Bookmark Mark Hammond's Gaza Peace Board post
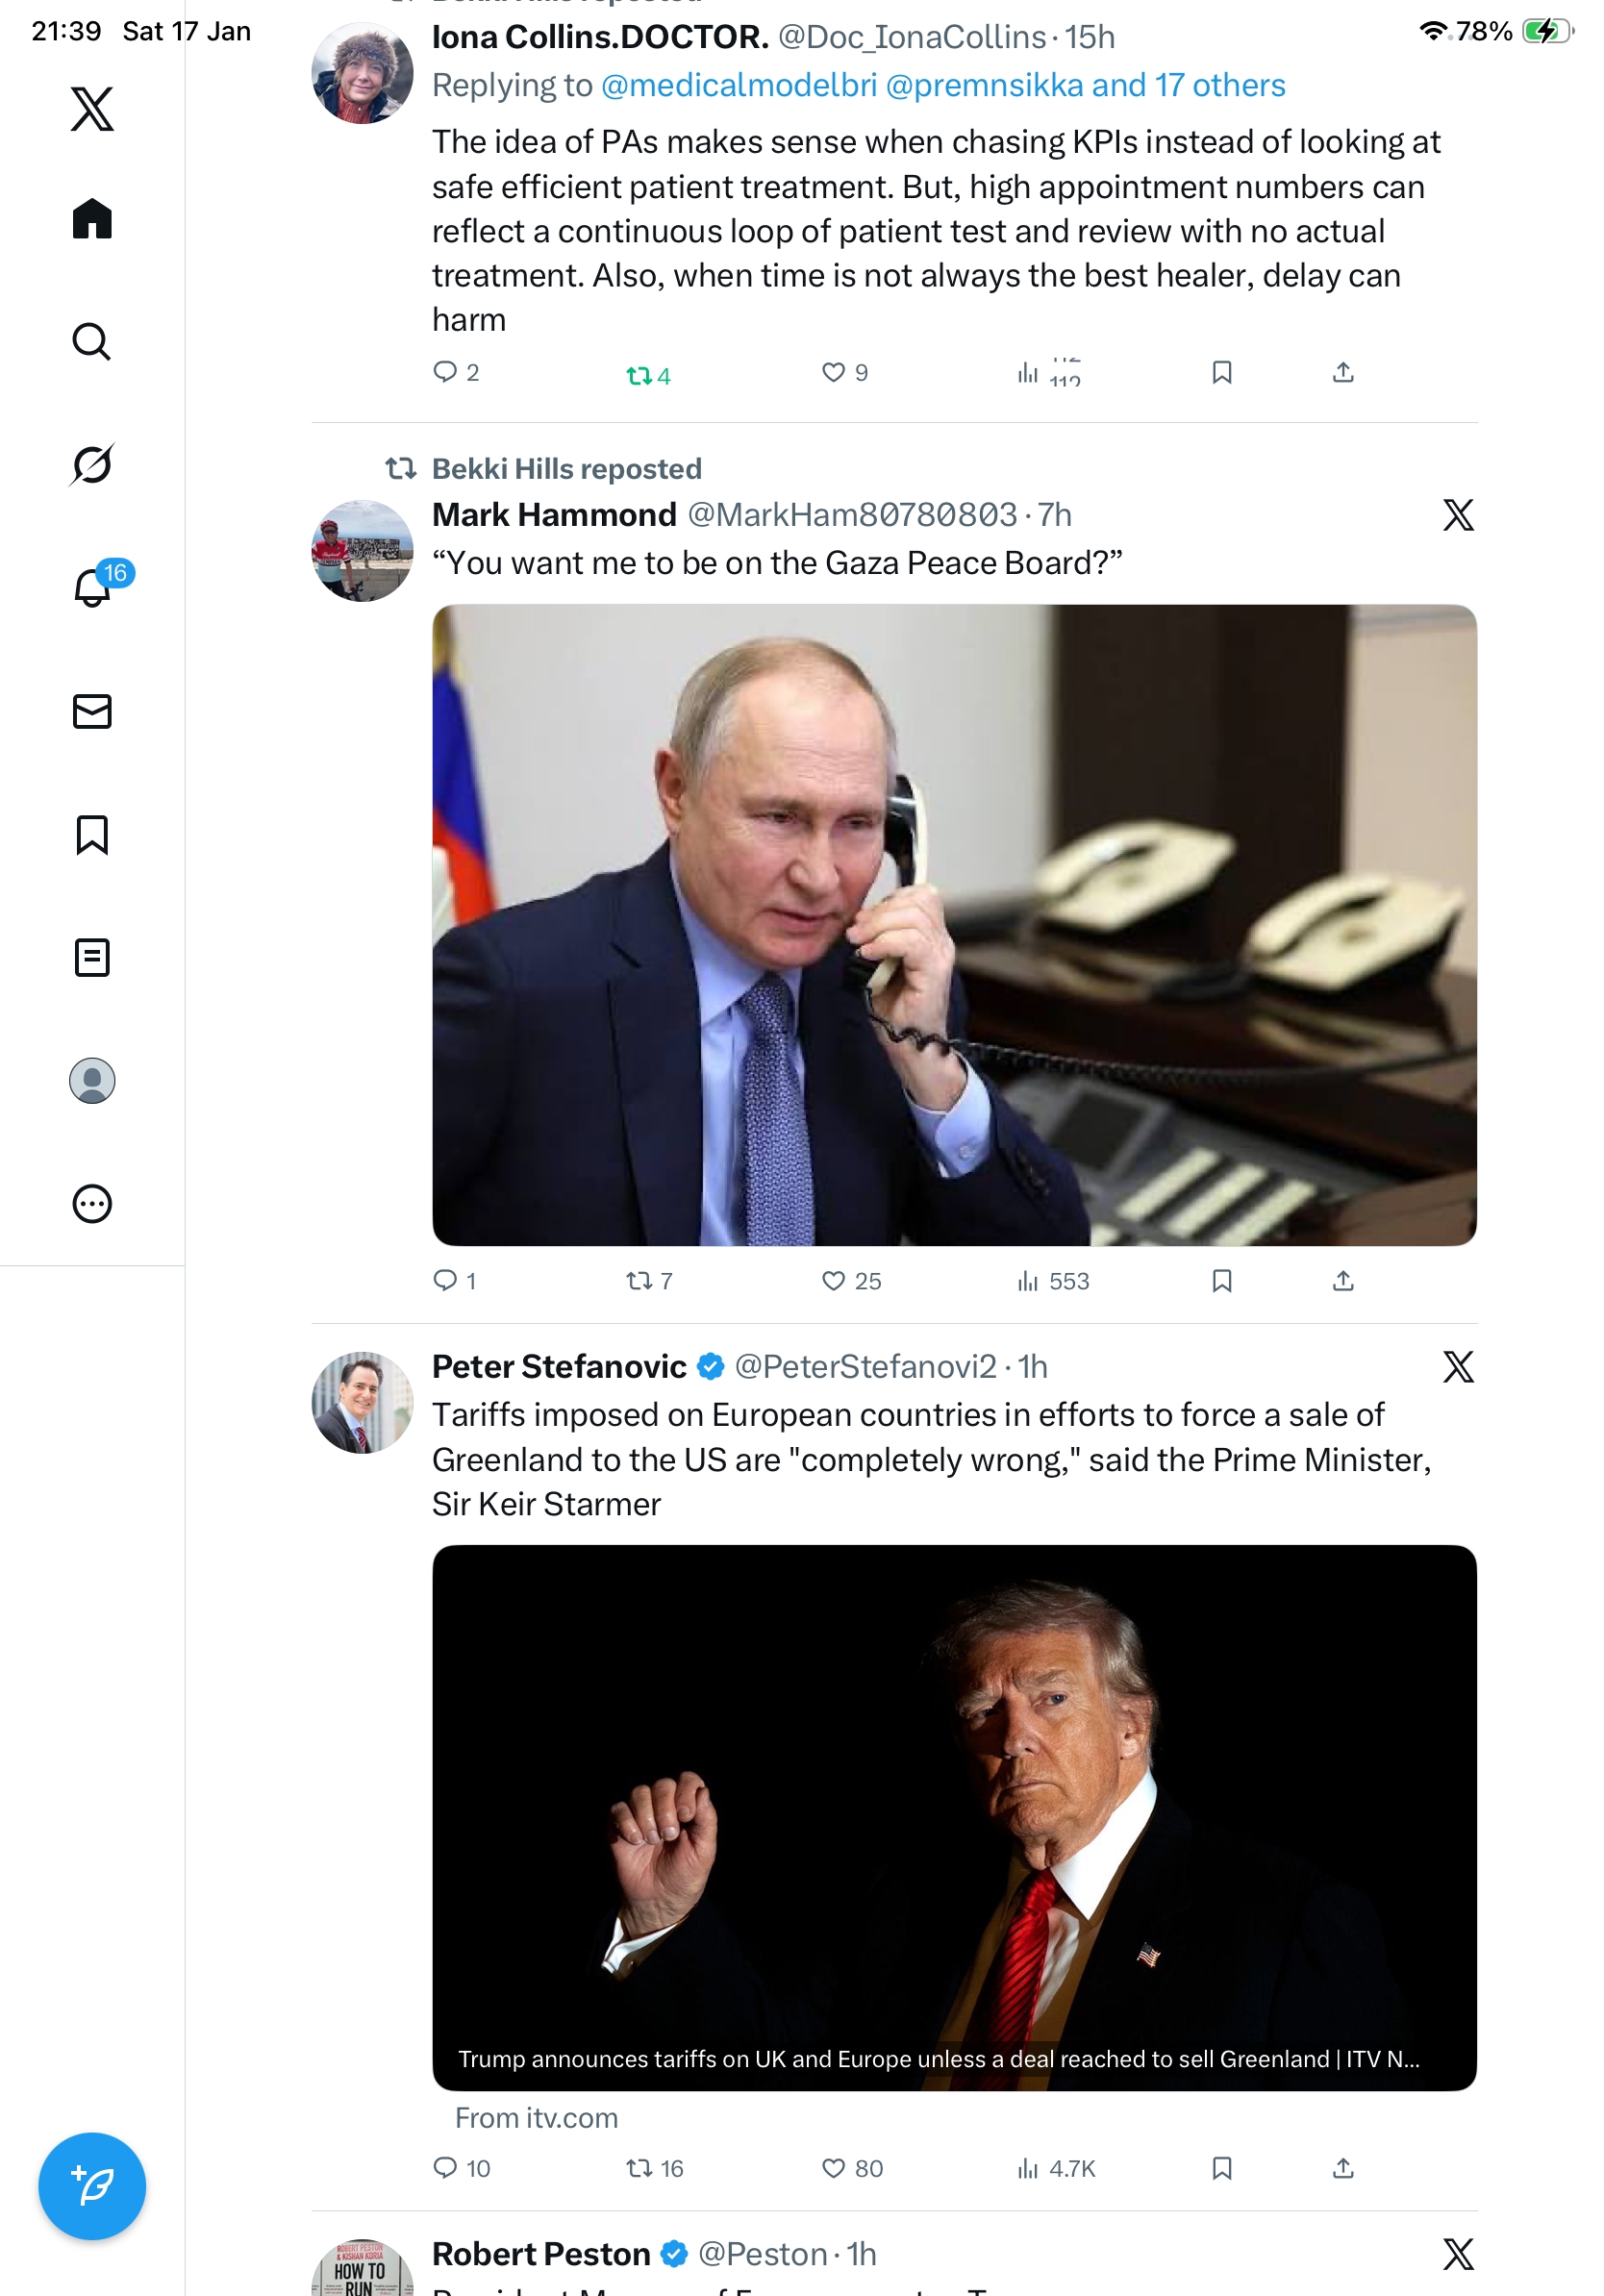The width and height of the screenshot is (1604, 2296). pos(1221,1281)
